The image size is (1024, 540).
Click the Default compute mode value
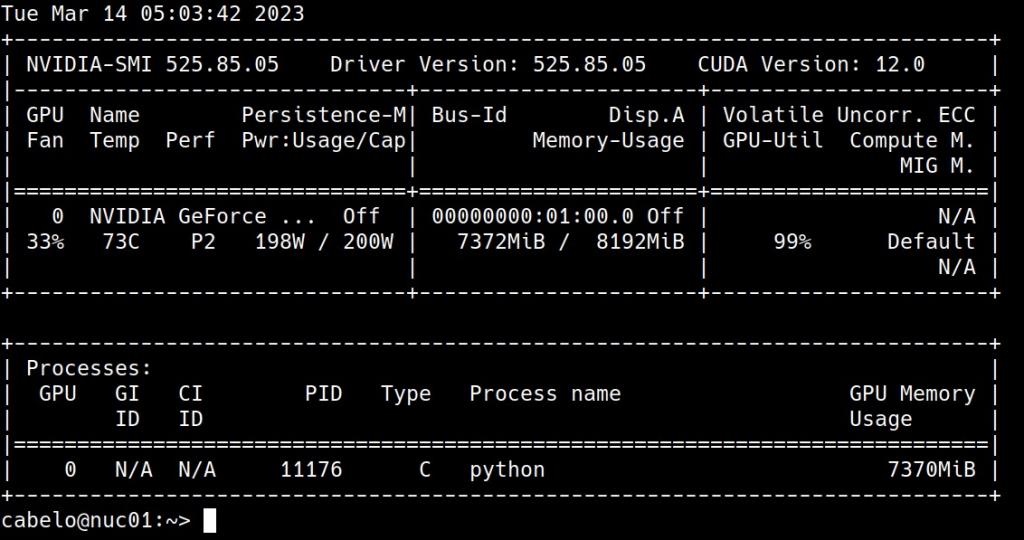(x=930, y=242)
